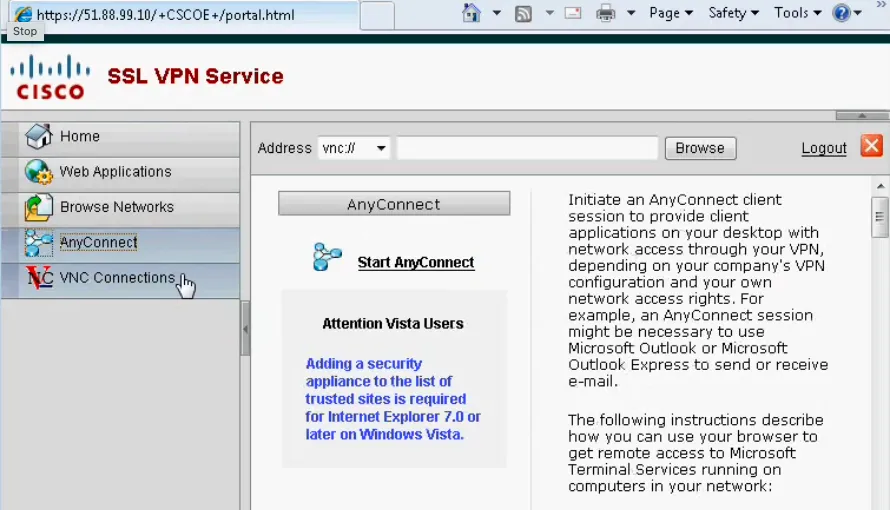Click the VNC Connections icon

(40, 278)
